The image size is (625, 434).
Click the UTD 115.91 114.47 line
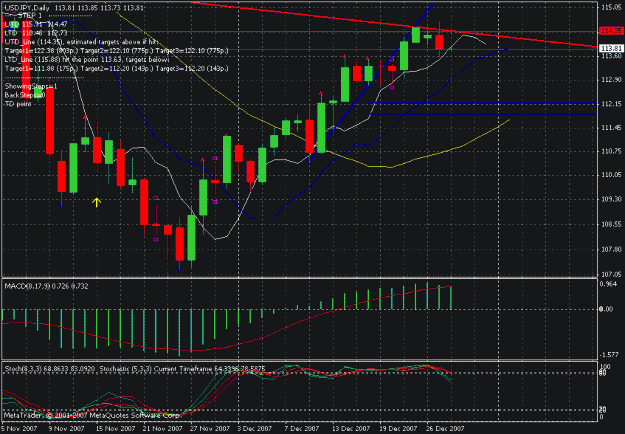click(x=36, y=24)
